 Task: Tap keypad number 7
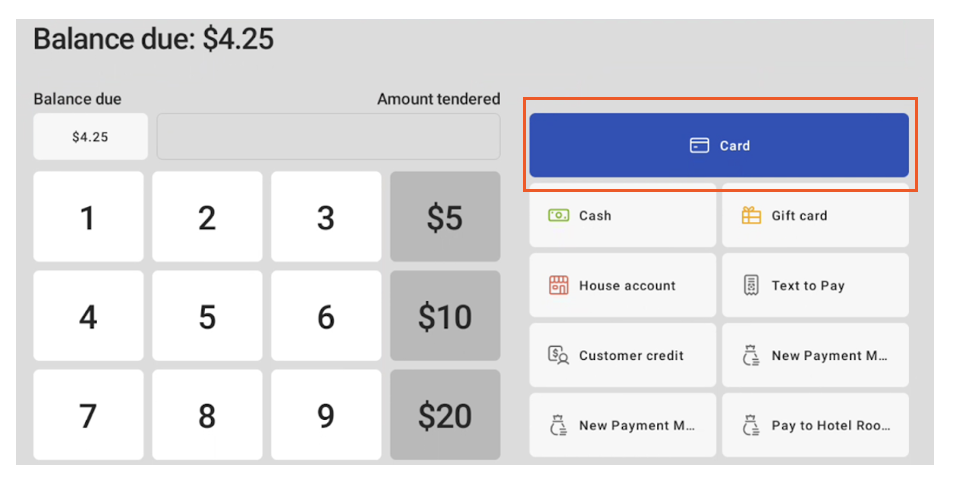(x=88, y=415)
